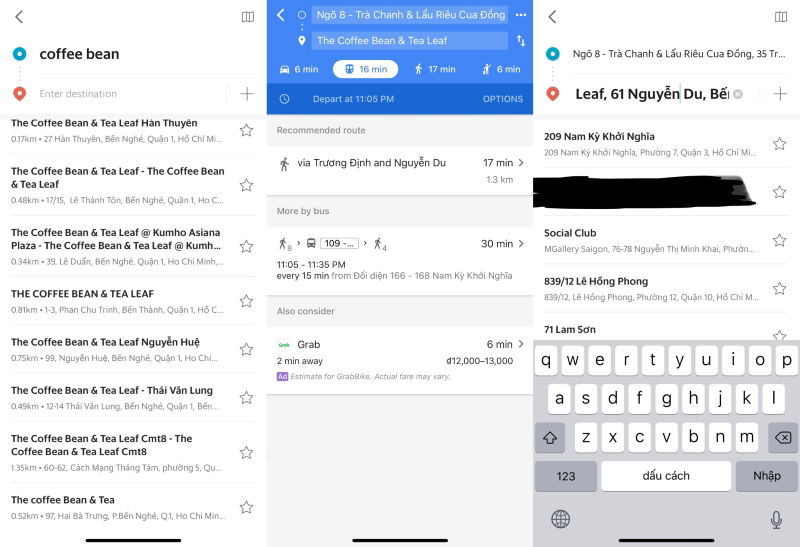The image size is (800, 547).
Task: Edit the Ngõ 8 starting point field
Action: pyautogui.click(x=410, y=15)
